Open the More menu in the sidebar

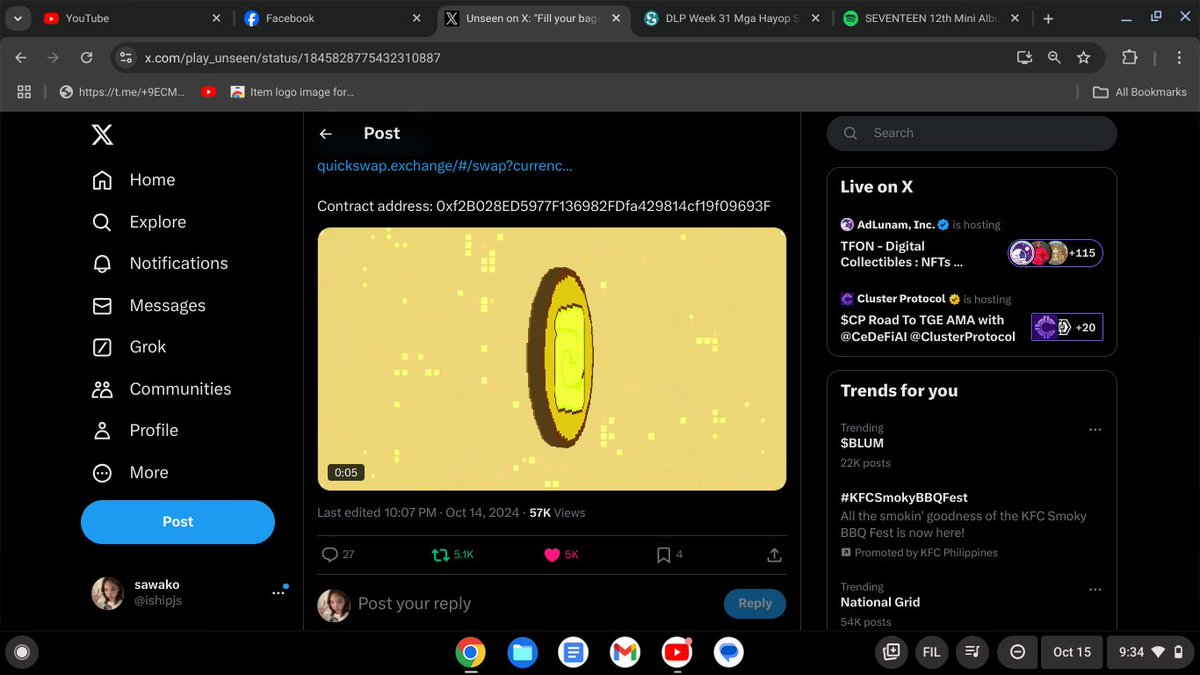click(130, 472)
